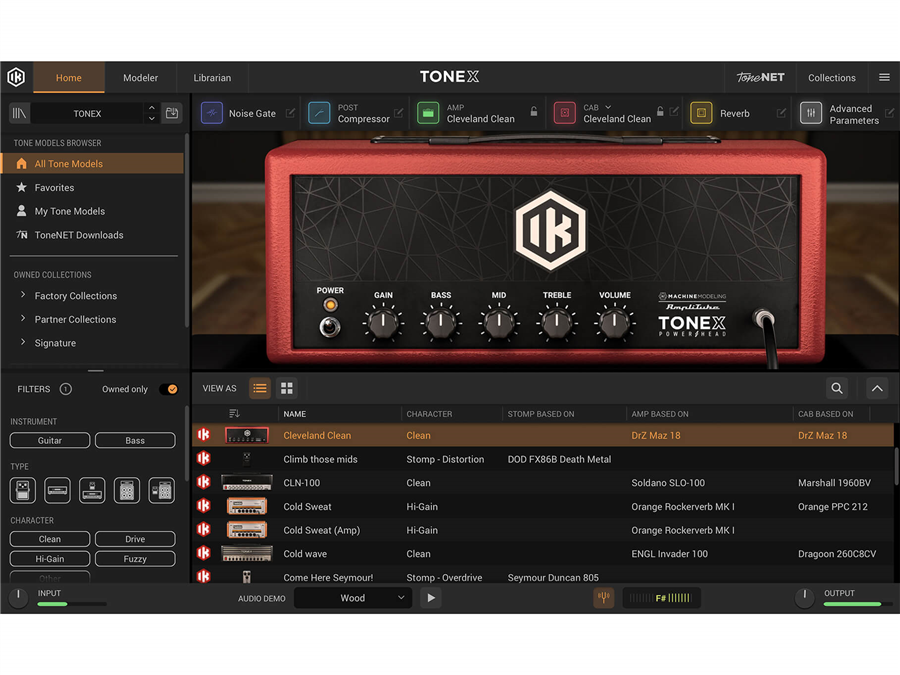This screenshot has width=900, height=675.
Task: Switch to the Modeler tab
Action: pos(141,77)
